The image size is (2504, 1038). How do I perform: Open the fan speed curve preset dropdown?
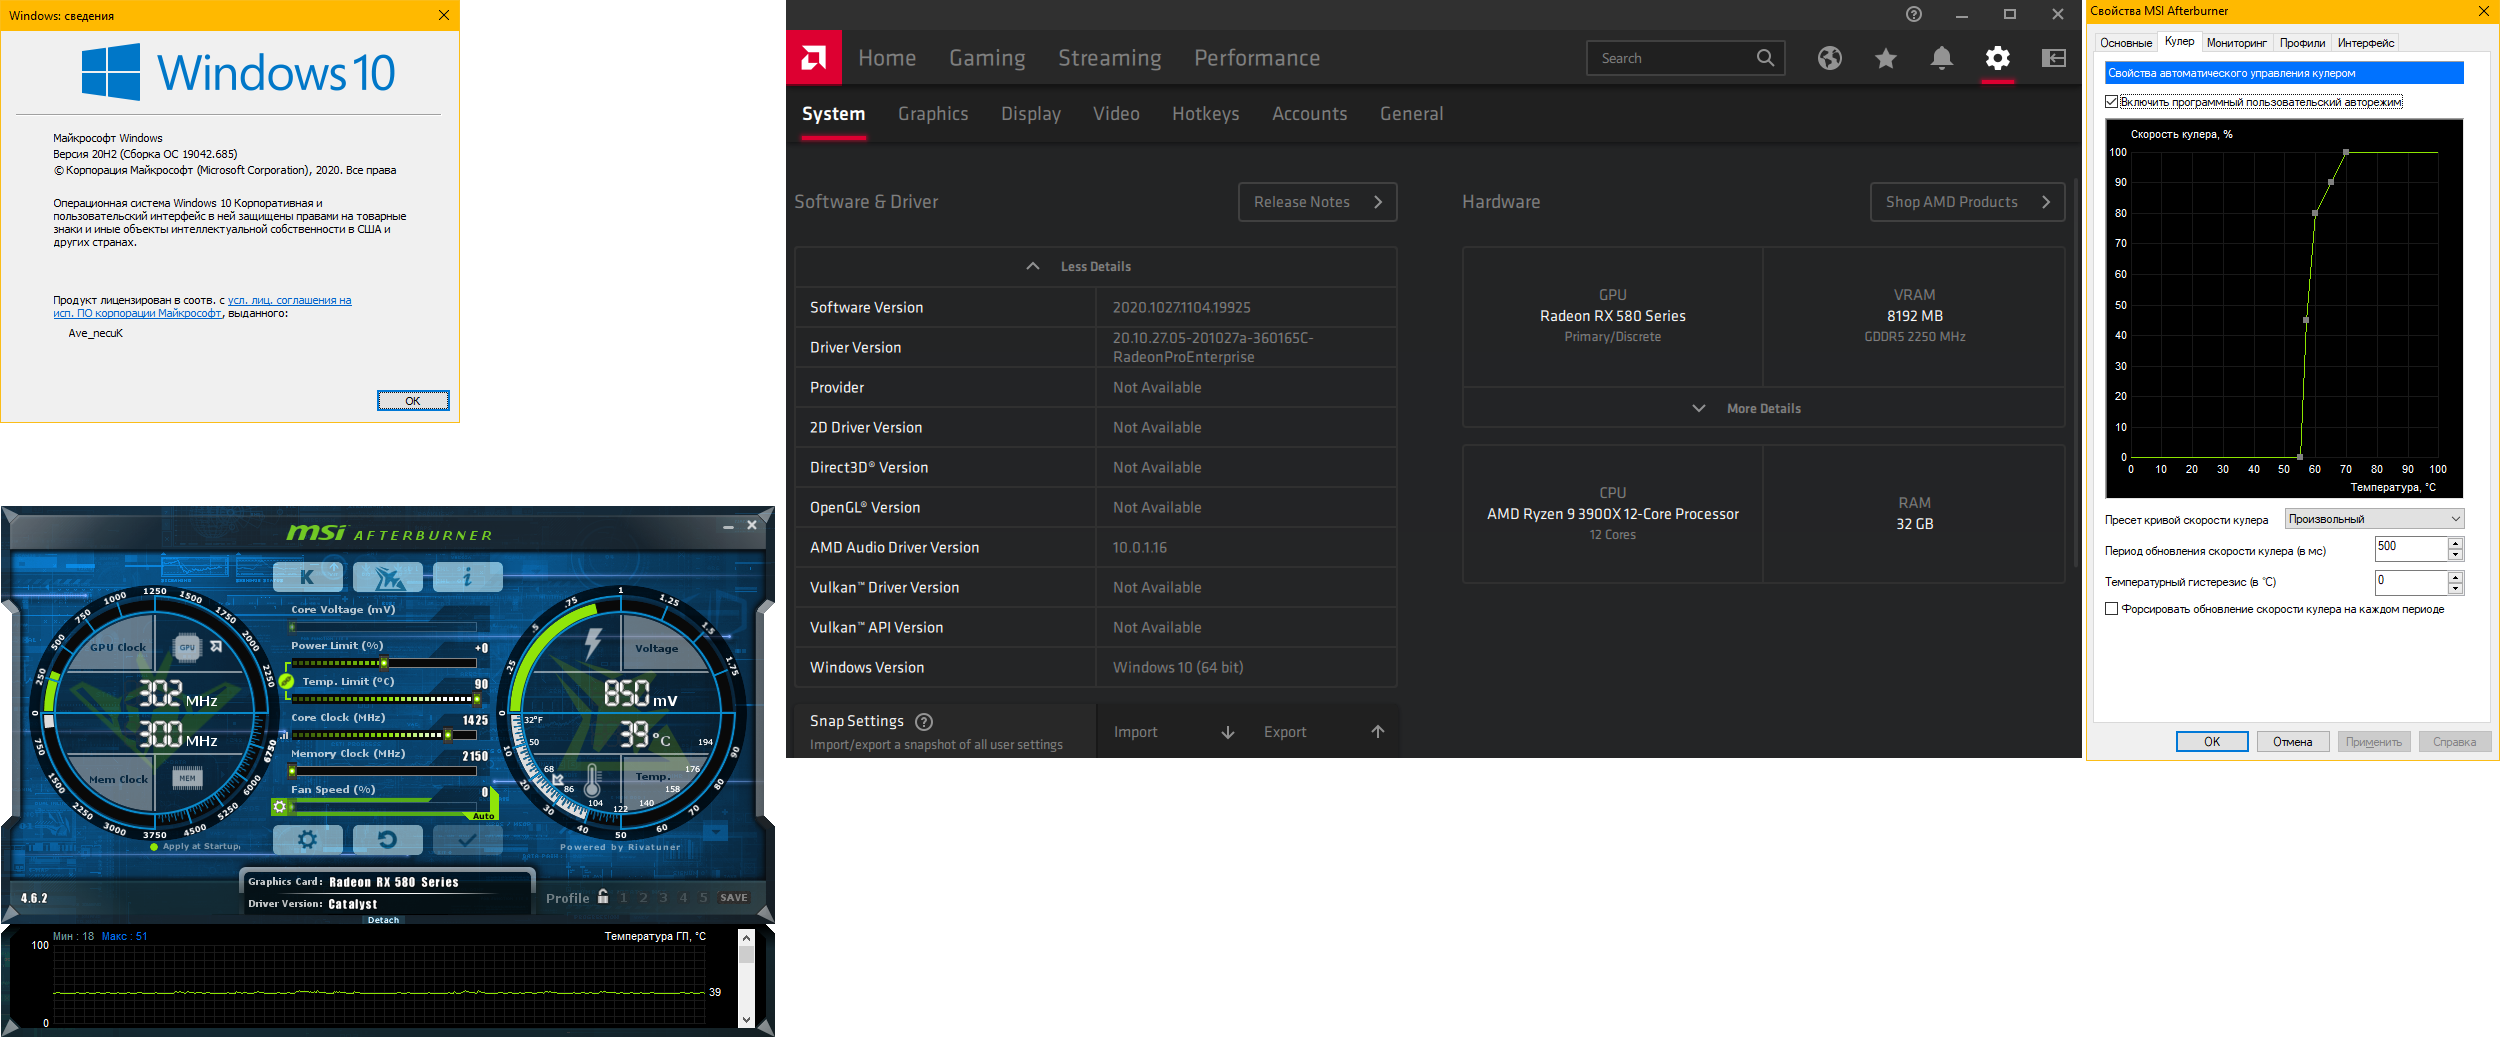(x=2374, y=519)
